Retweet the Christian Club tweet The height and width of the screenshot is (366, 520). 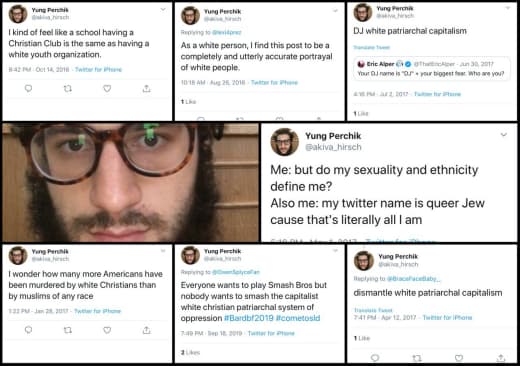click(x=68, y=89)
